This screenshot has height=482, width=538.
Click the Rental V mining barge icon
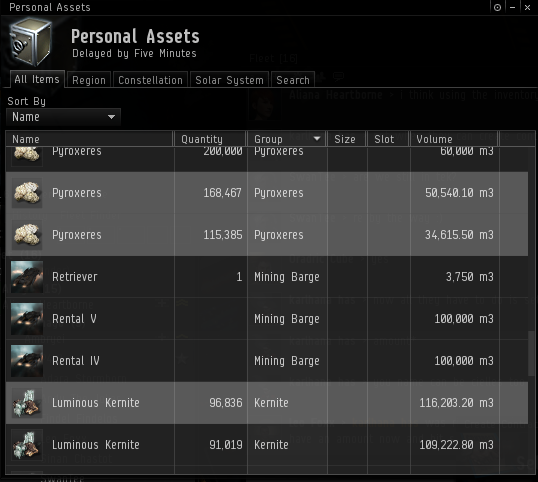pyautogui.click(x=27, y=319)
